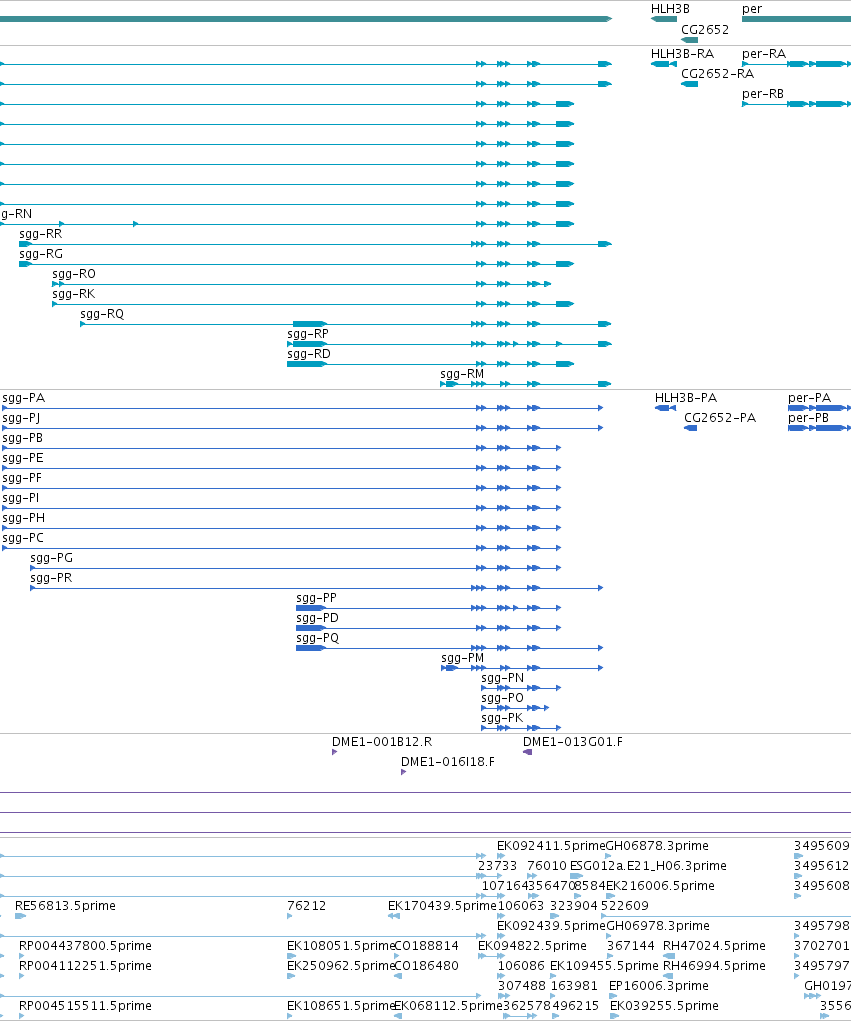Select the EK109455.5prime EST
851x1021 pixels.
[x=553, y=976]
